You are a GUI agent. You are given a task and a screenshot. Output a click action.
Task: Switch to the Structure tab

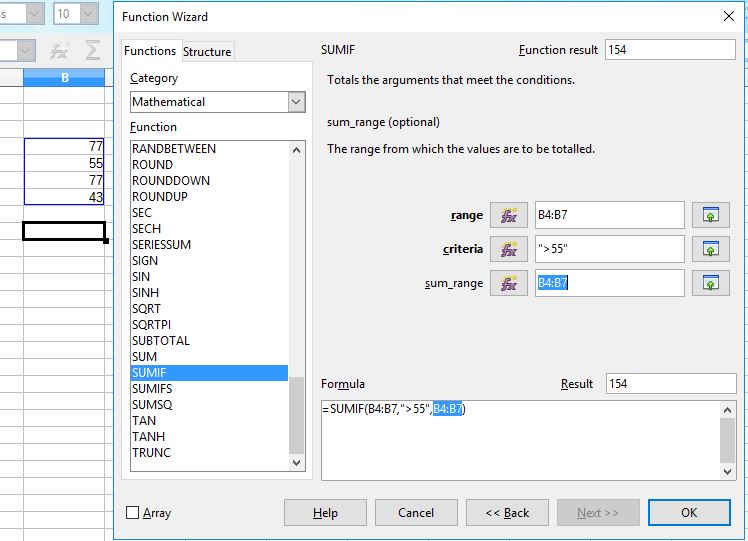(x=208, y=52)
